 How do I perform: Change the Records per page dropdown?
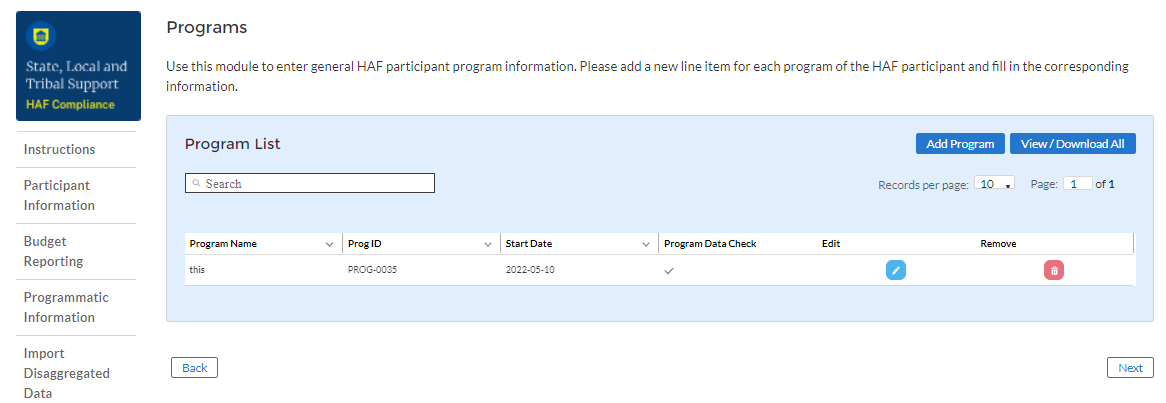(994, 184)
